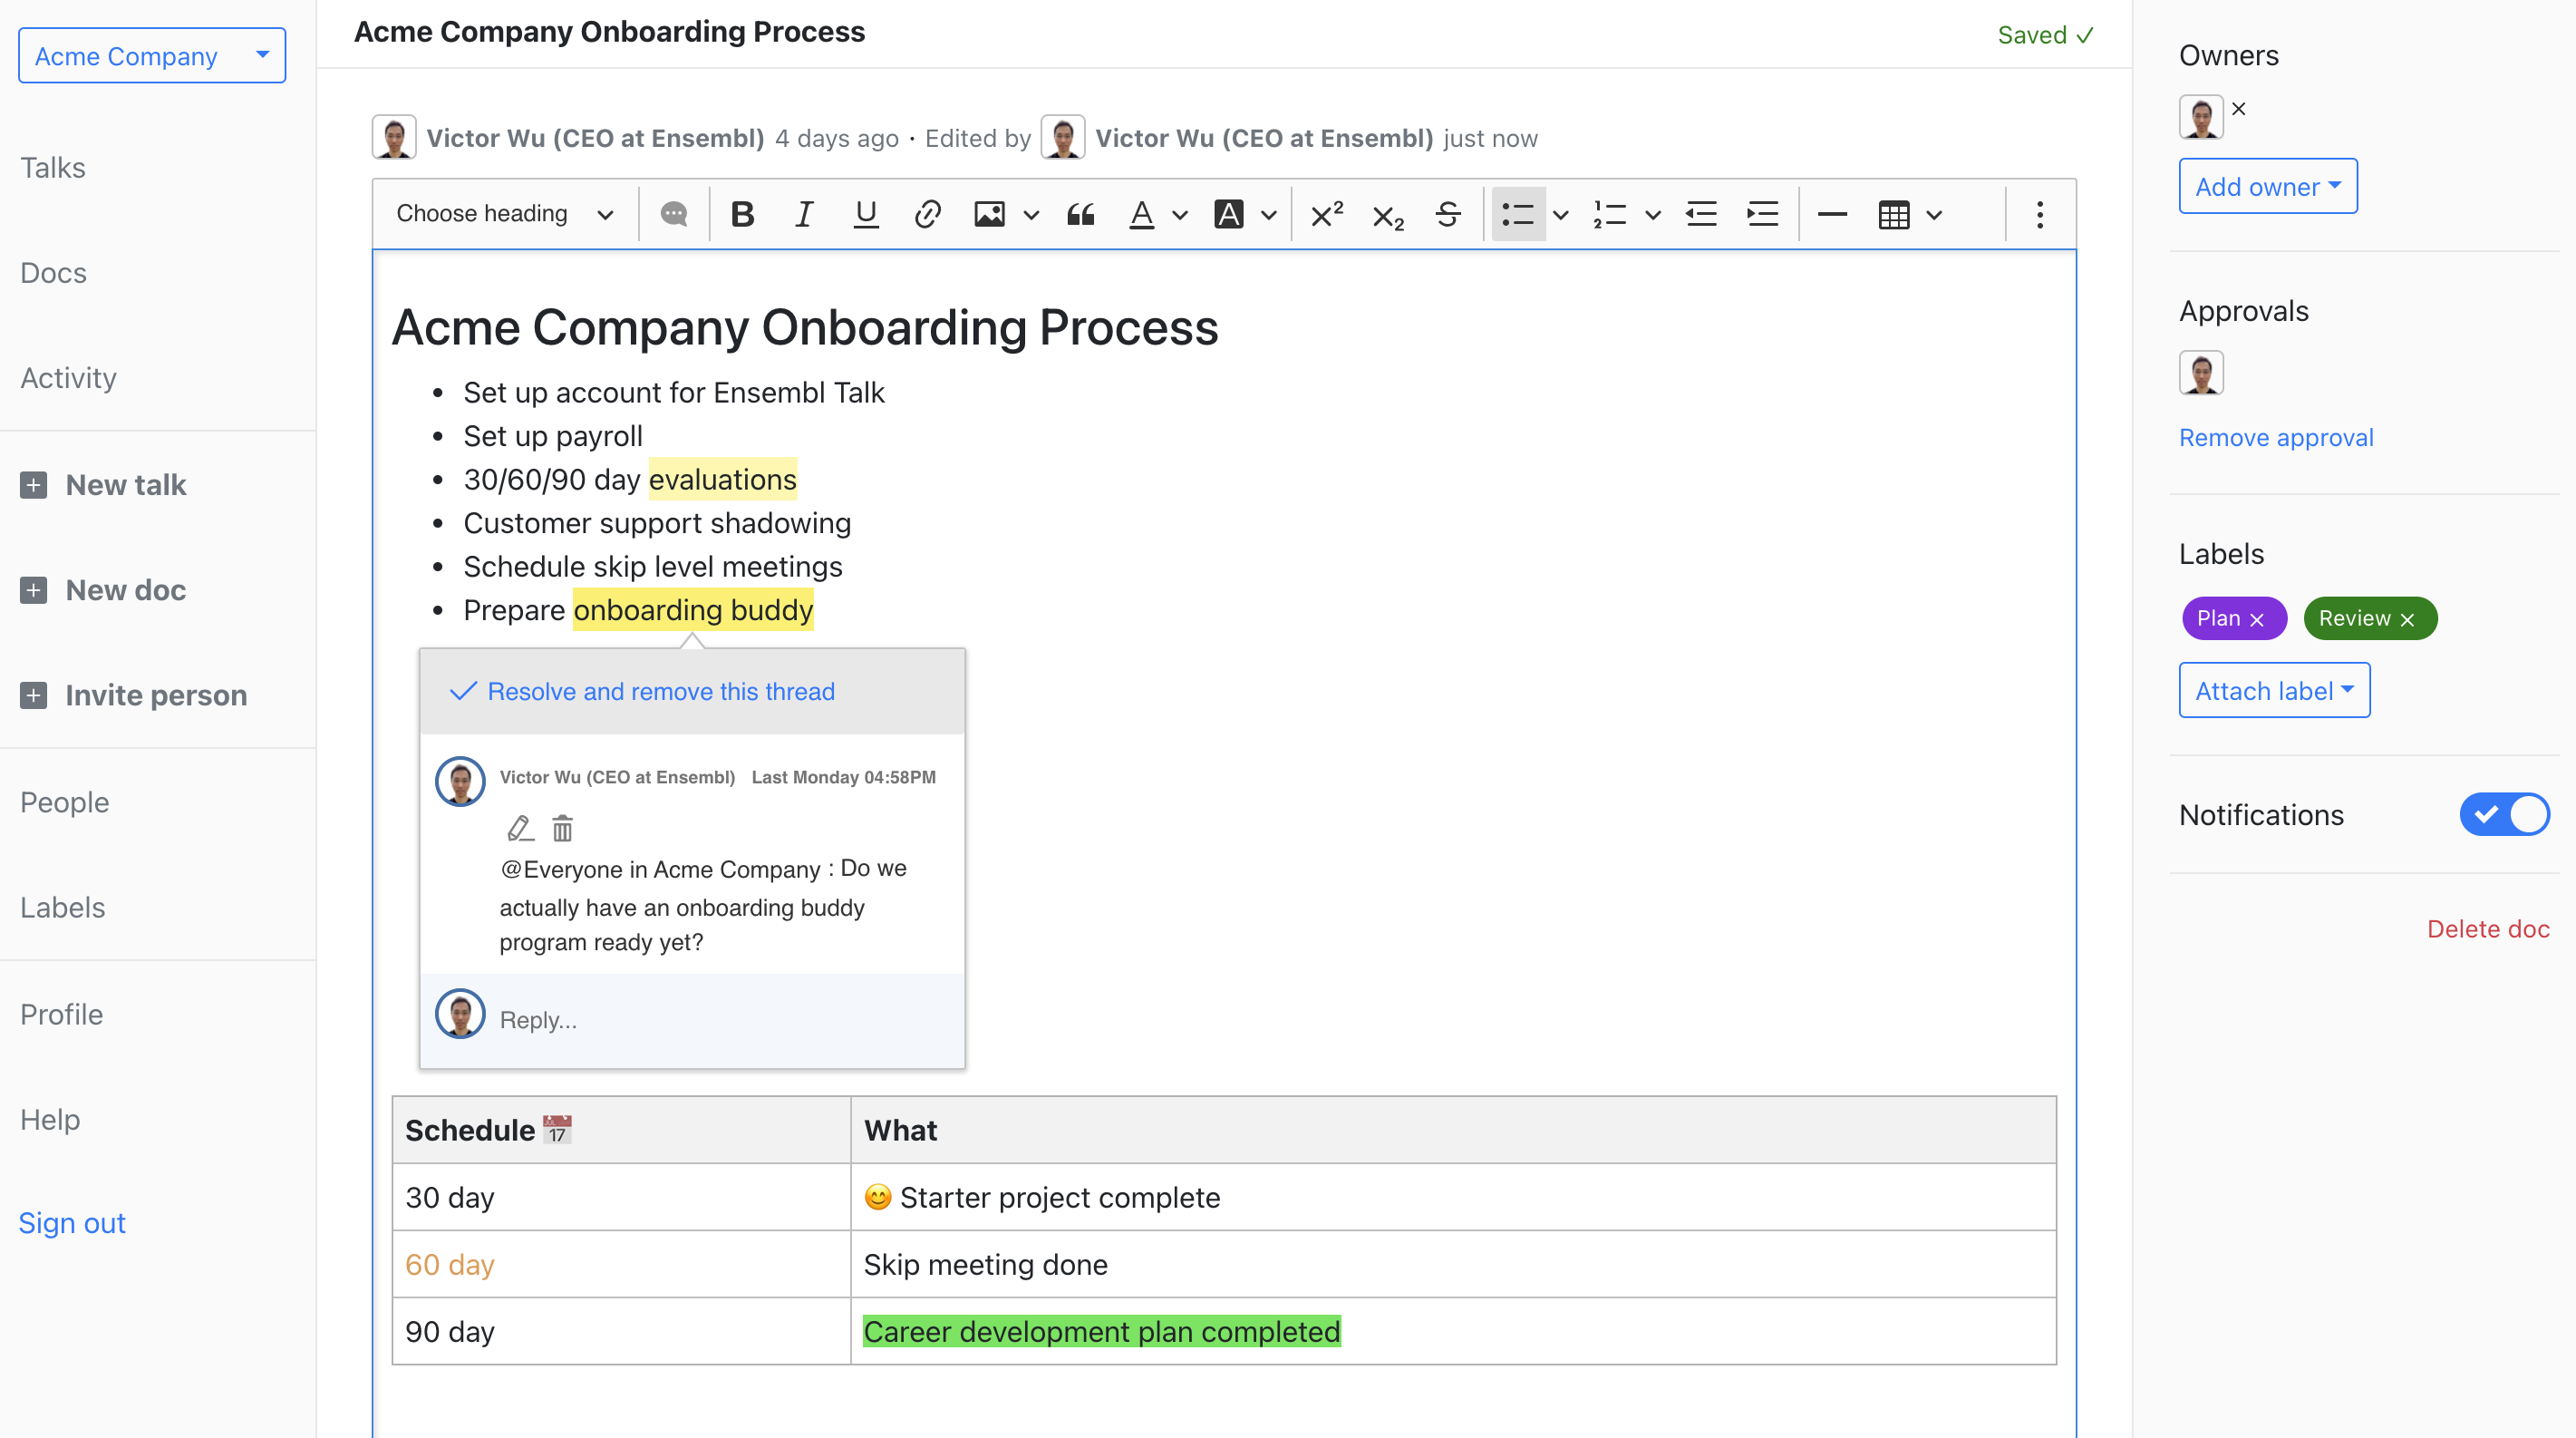
Task: Open the font background color tool
Action: pyautogui.click(x=1228, y=214)
